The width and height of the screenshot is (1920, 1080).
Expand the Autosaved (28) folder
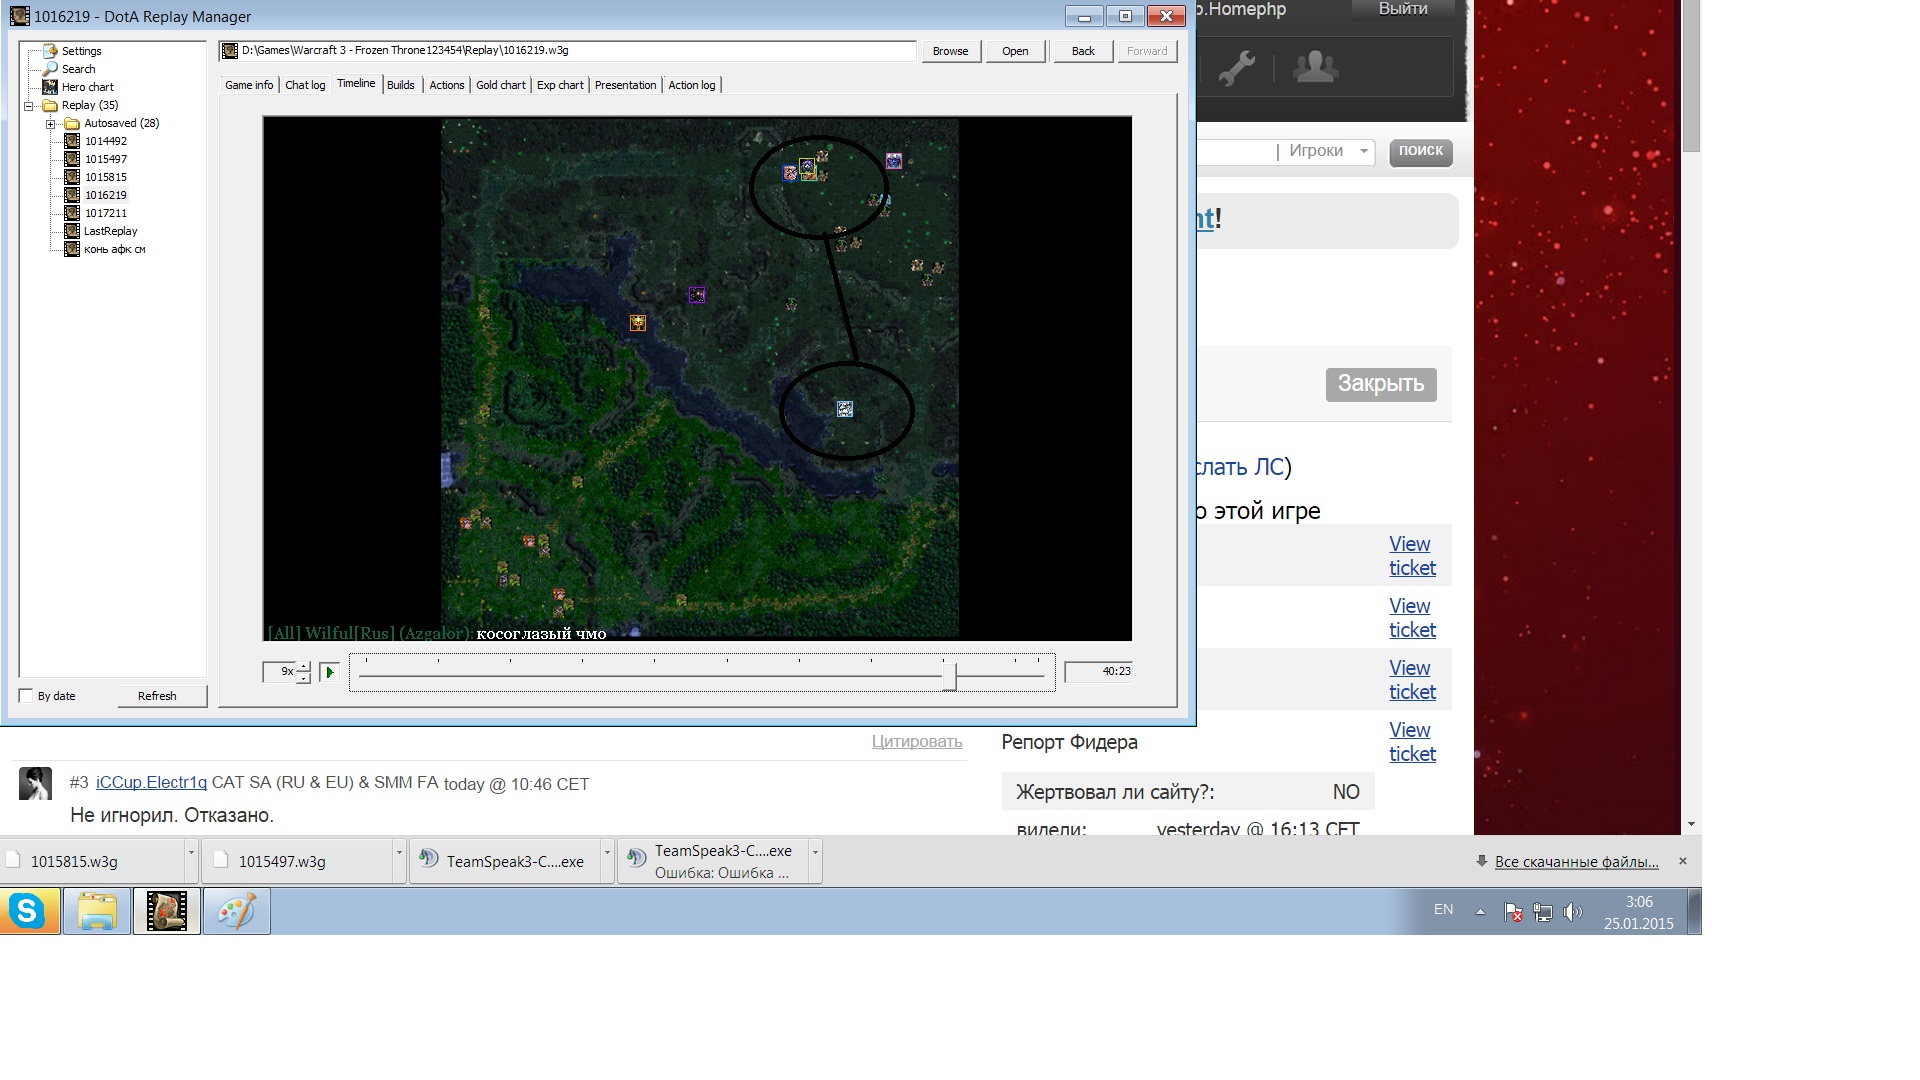pyautogui.click(x=51, y=123)
